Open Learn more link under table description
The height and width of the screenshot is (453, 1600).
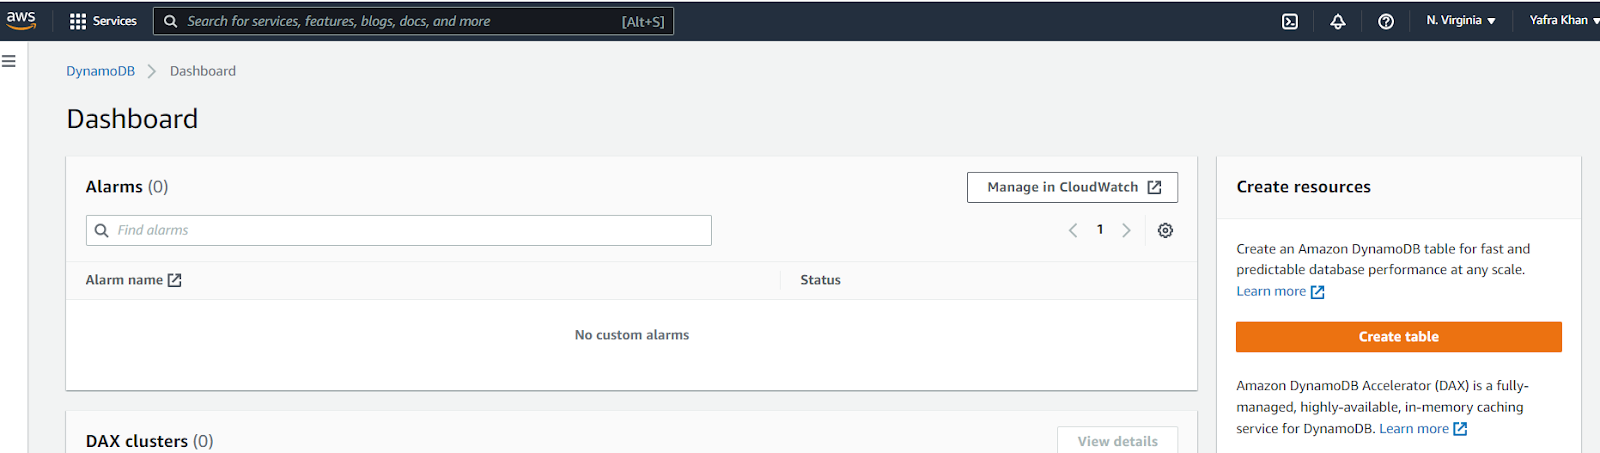point(1280,291)
